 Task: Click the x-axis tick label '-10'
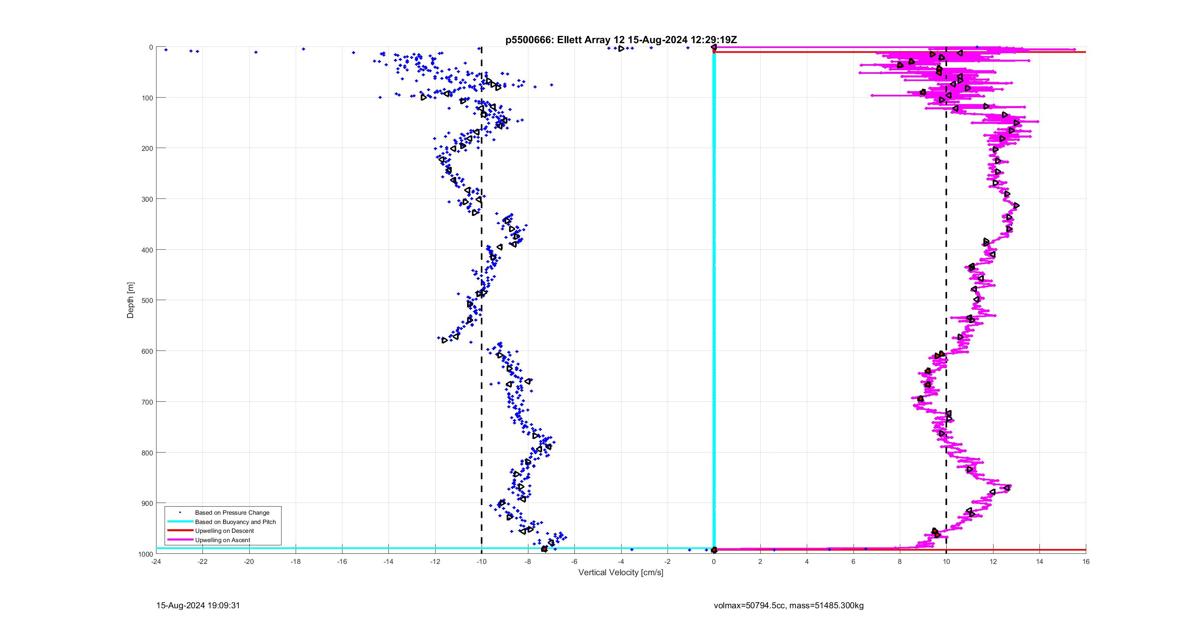tap(482, 561)
